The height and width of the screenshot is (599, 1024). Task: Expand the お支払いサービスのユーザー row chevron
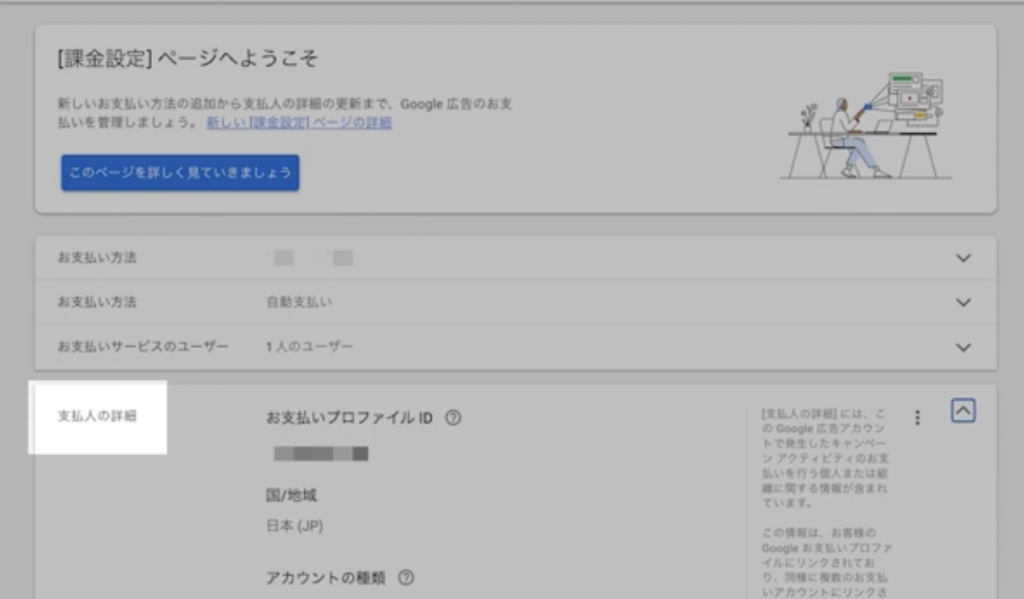(x=963, y=347)
